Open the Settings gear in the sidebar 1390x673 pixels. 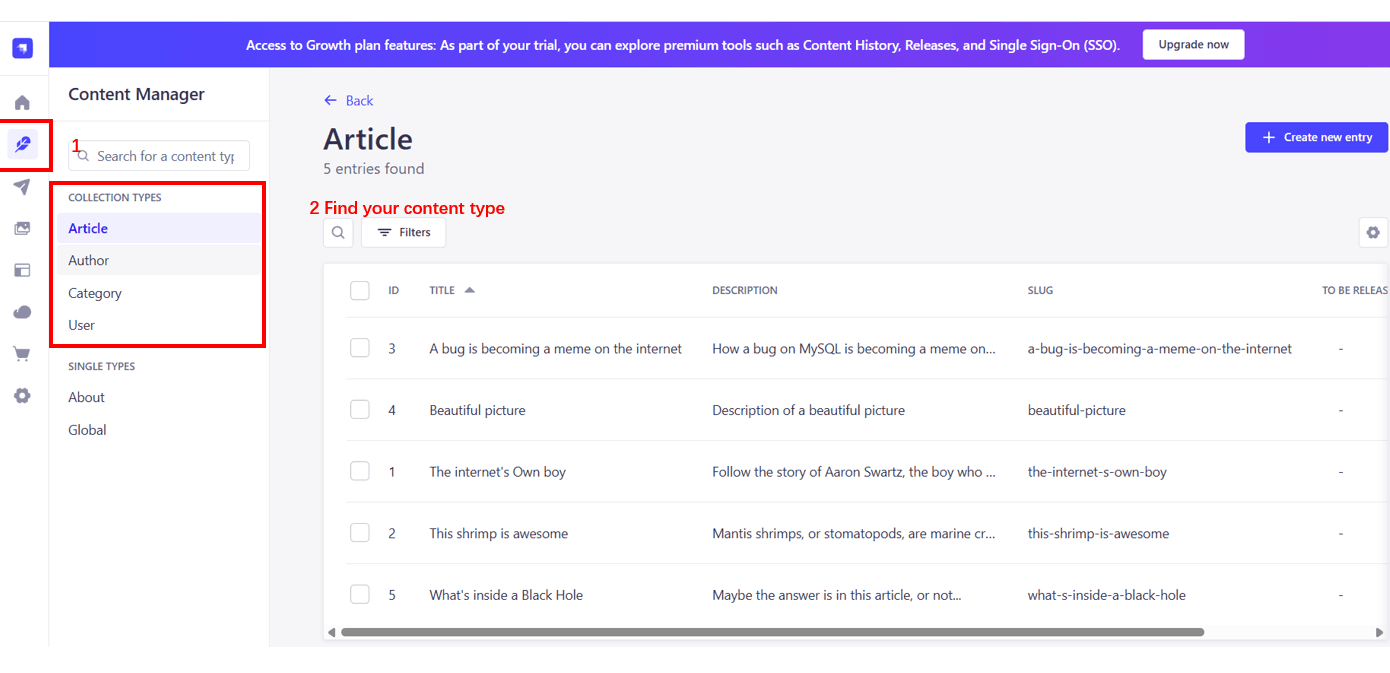[22, 396]
